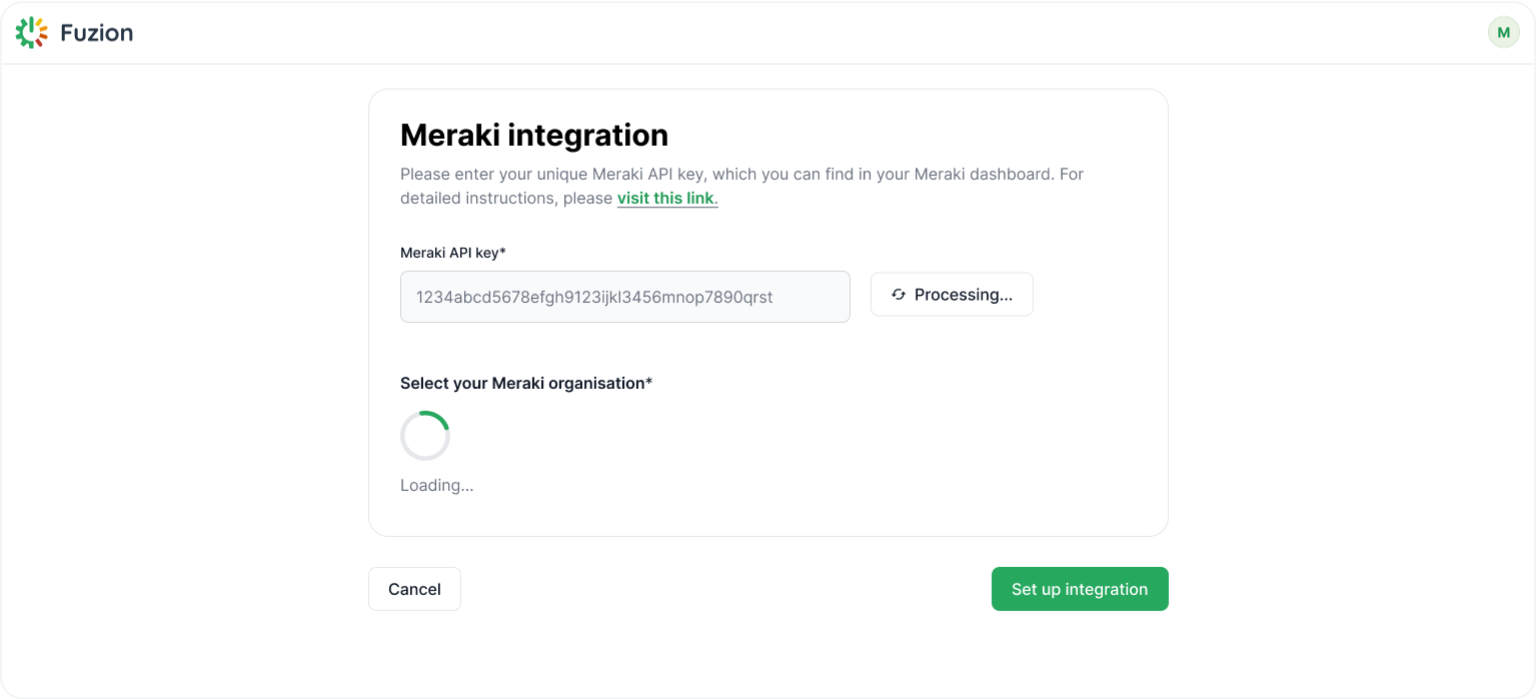This screenshot has height=699, width=1536.
Task: Click the placeholder key text 1234abcd5678efgh…
Action: (x=594, y=297)
